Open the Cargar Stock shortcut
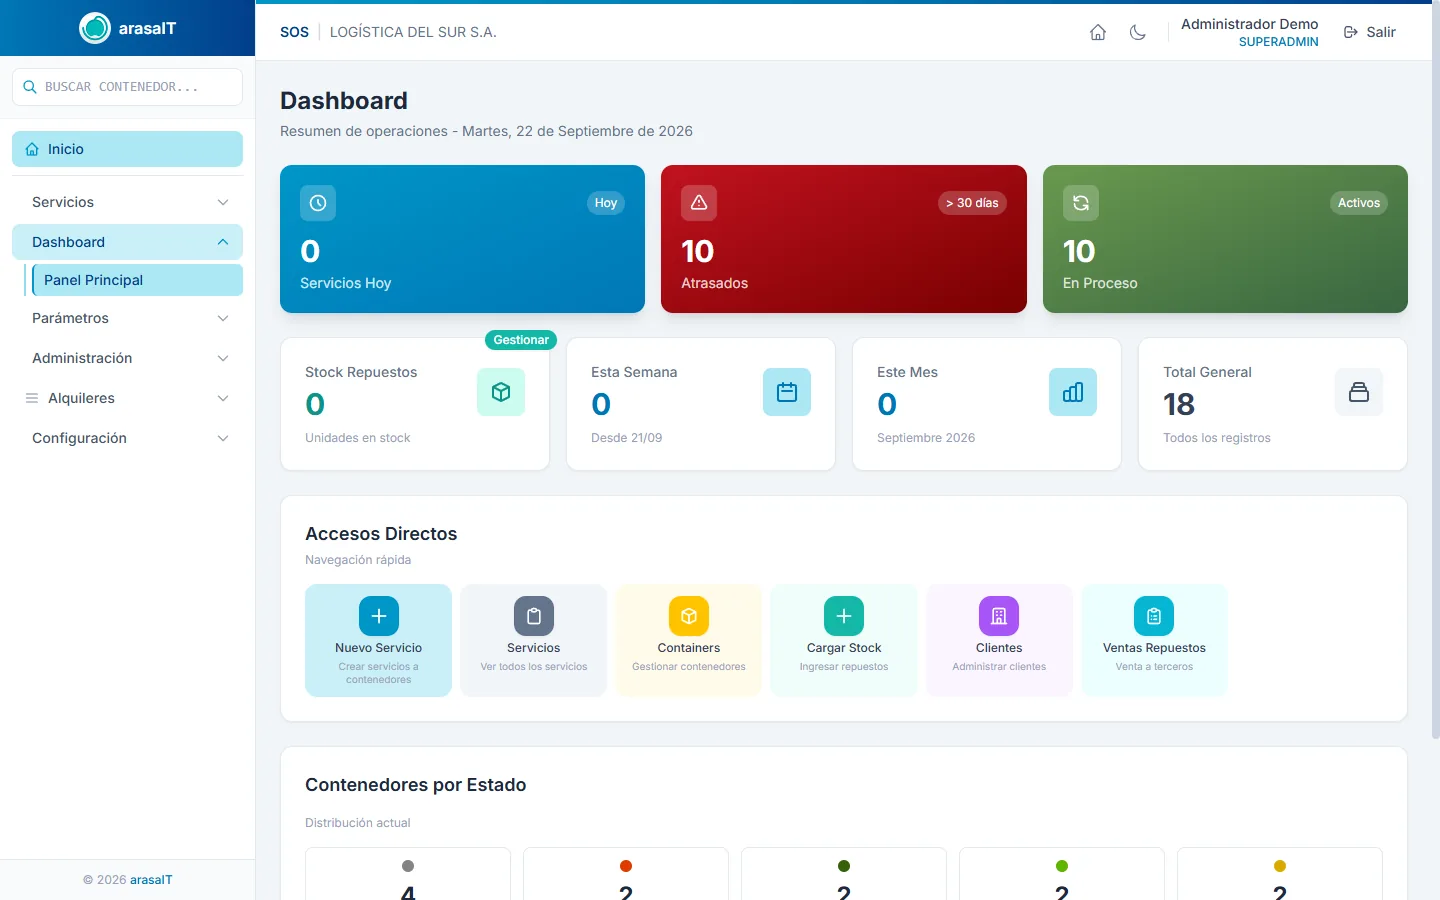Image resolution: width=1440 pixels, height=900 pixels. tap(844, 640)
